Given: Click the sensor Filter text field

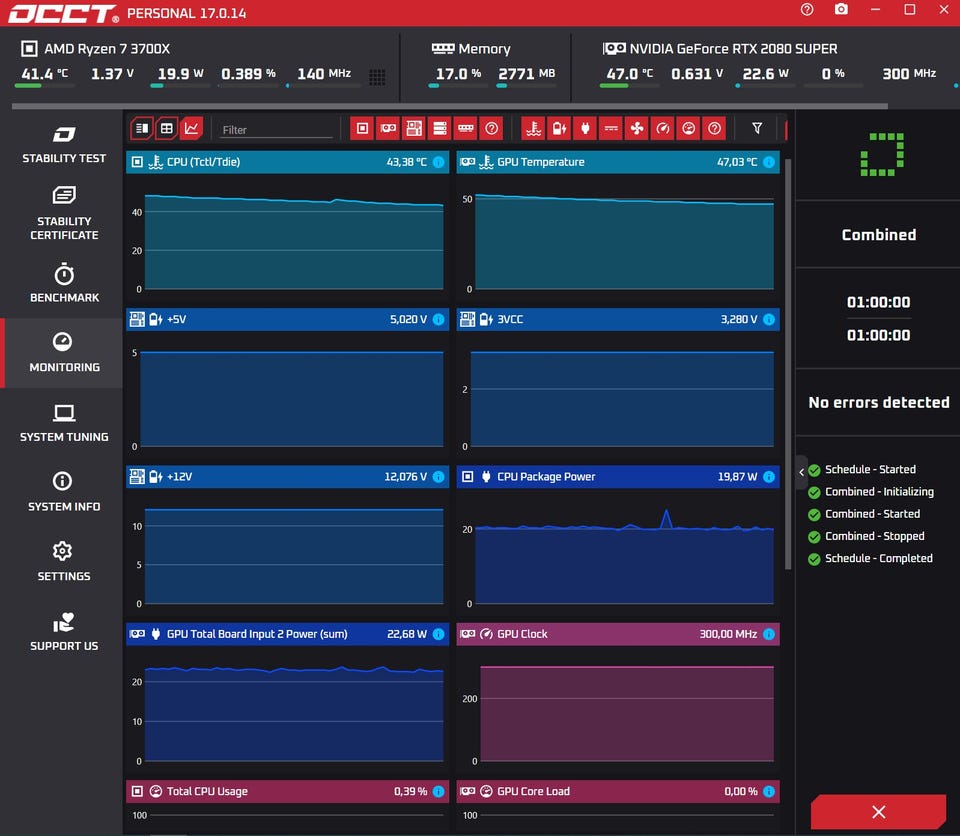Looking at the screenshot, I should (x=277, y=130).
